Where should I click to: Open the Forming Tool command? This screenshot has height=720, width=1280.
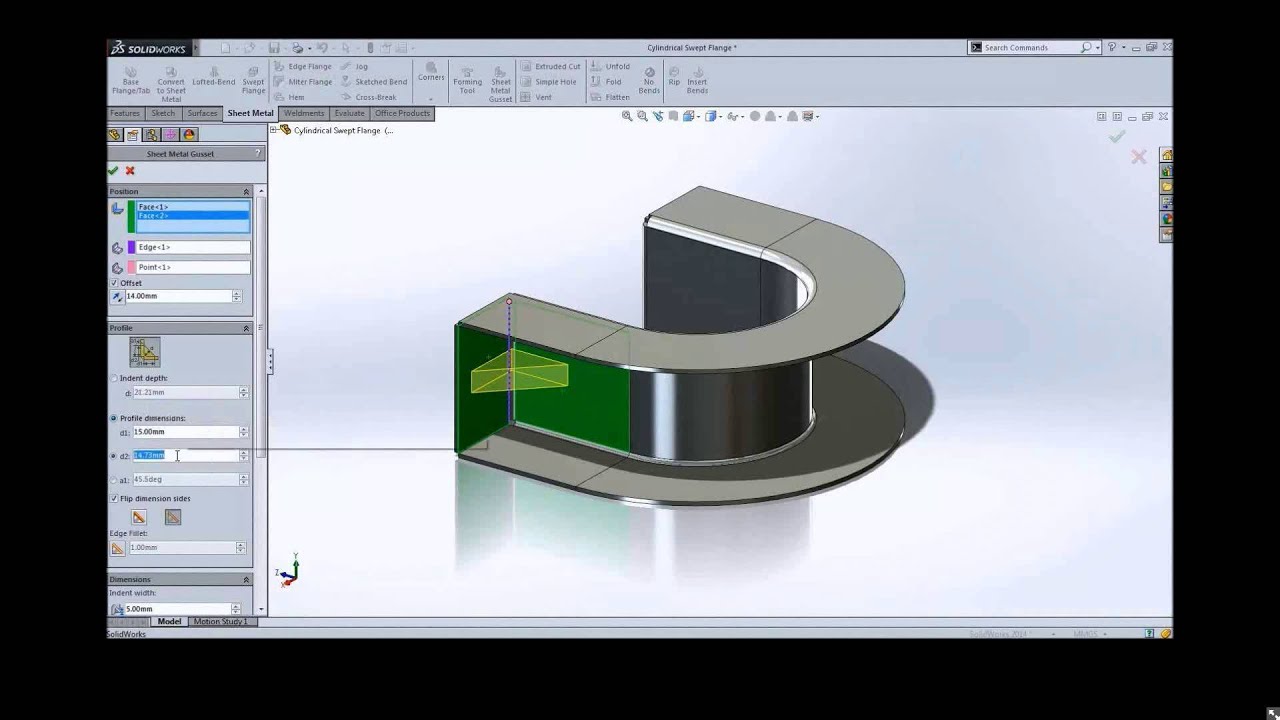[x=467, y=80]
